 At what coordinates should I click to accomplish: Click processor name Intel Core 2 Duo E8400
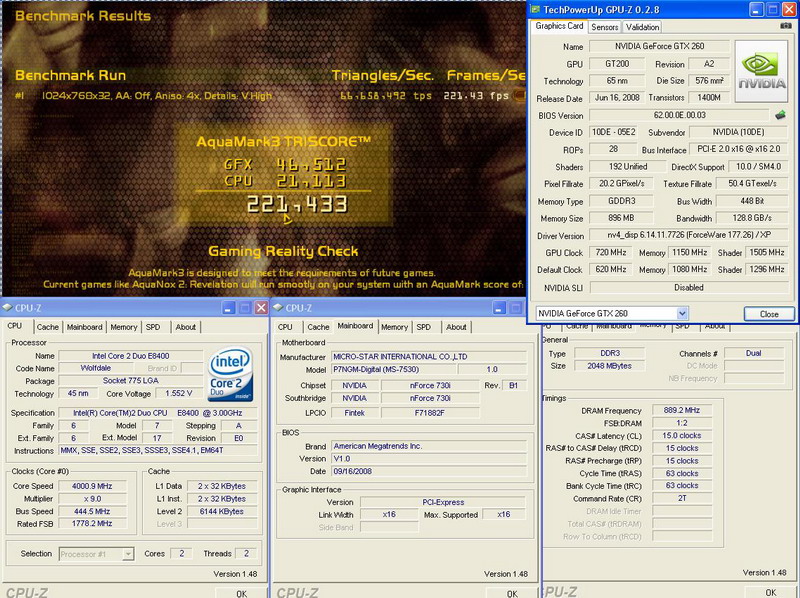131,356
